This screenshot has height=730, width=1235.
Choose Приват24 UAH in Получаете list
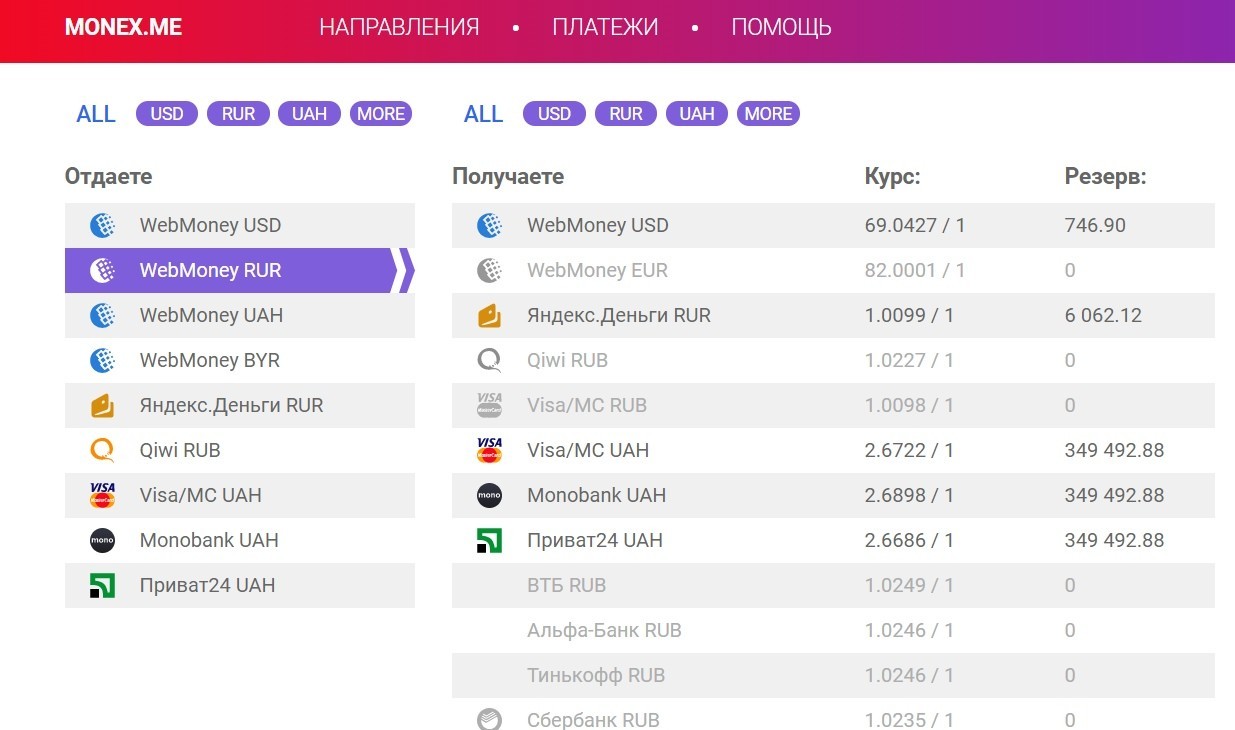coord(833,540)
